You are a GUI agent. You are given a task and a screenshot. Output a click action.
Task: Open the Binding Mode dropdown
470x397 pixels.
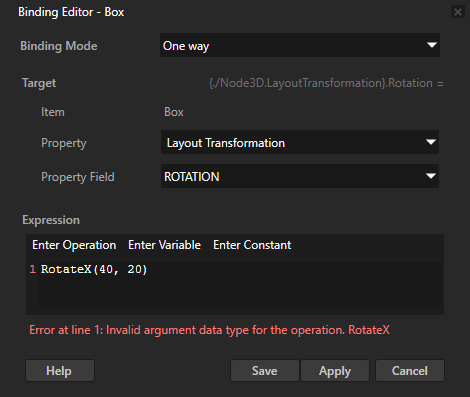[300, 45]
